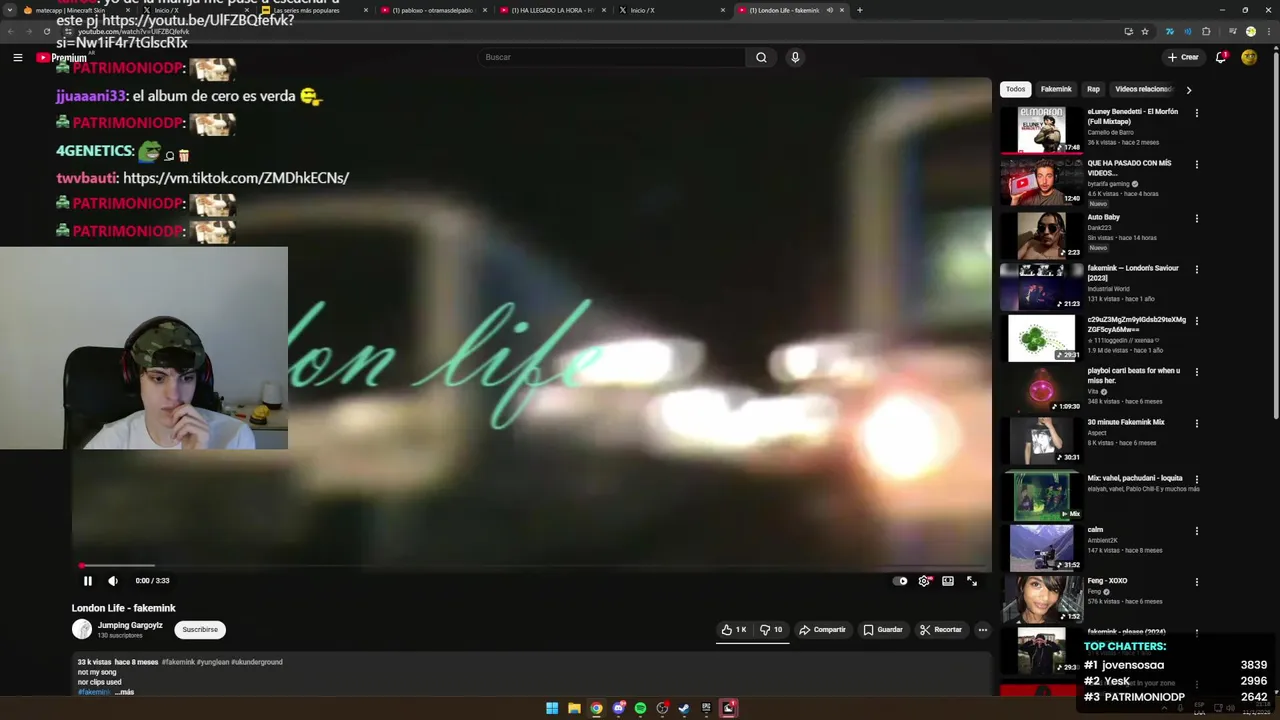
Task: Switch to the HA LLEGADO LA HORA tab
Action: 554,10
